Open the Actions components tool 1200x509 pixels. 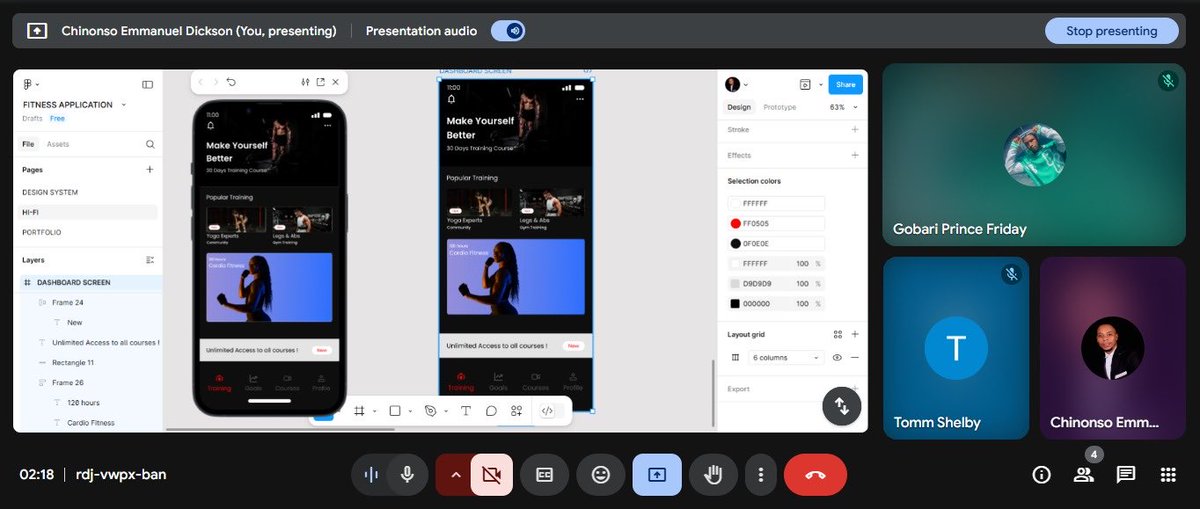point(517,411)
